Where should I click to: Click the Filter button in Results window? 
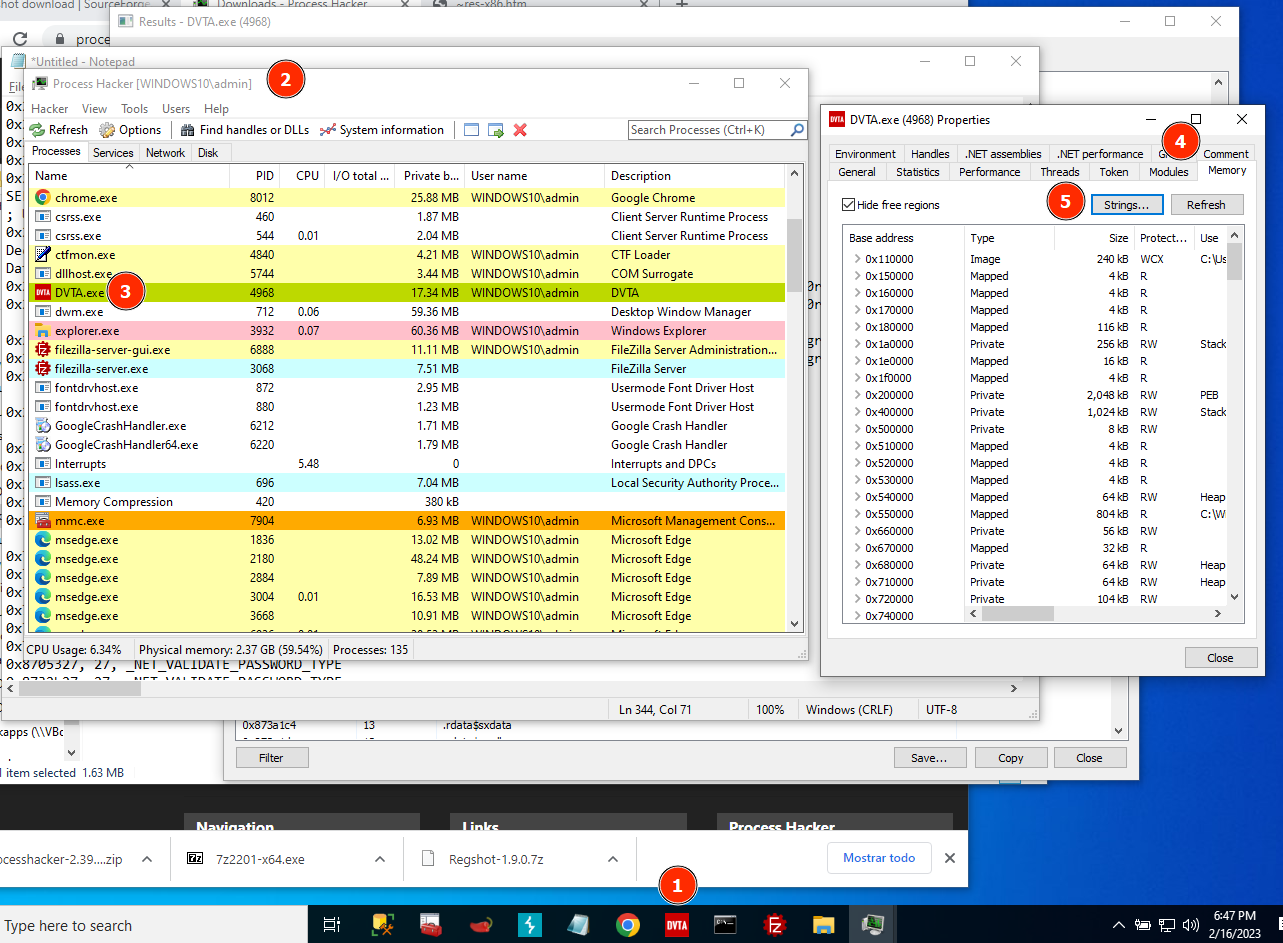[x=272, y=758]
